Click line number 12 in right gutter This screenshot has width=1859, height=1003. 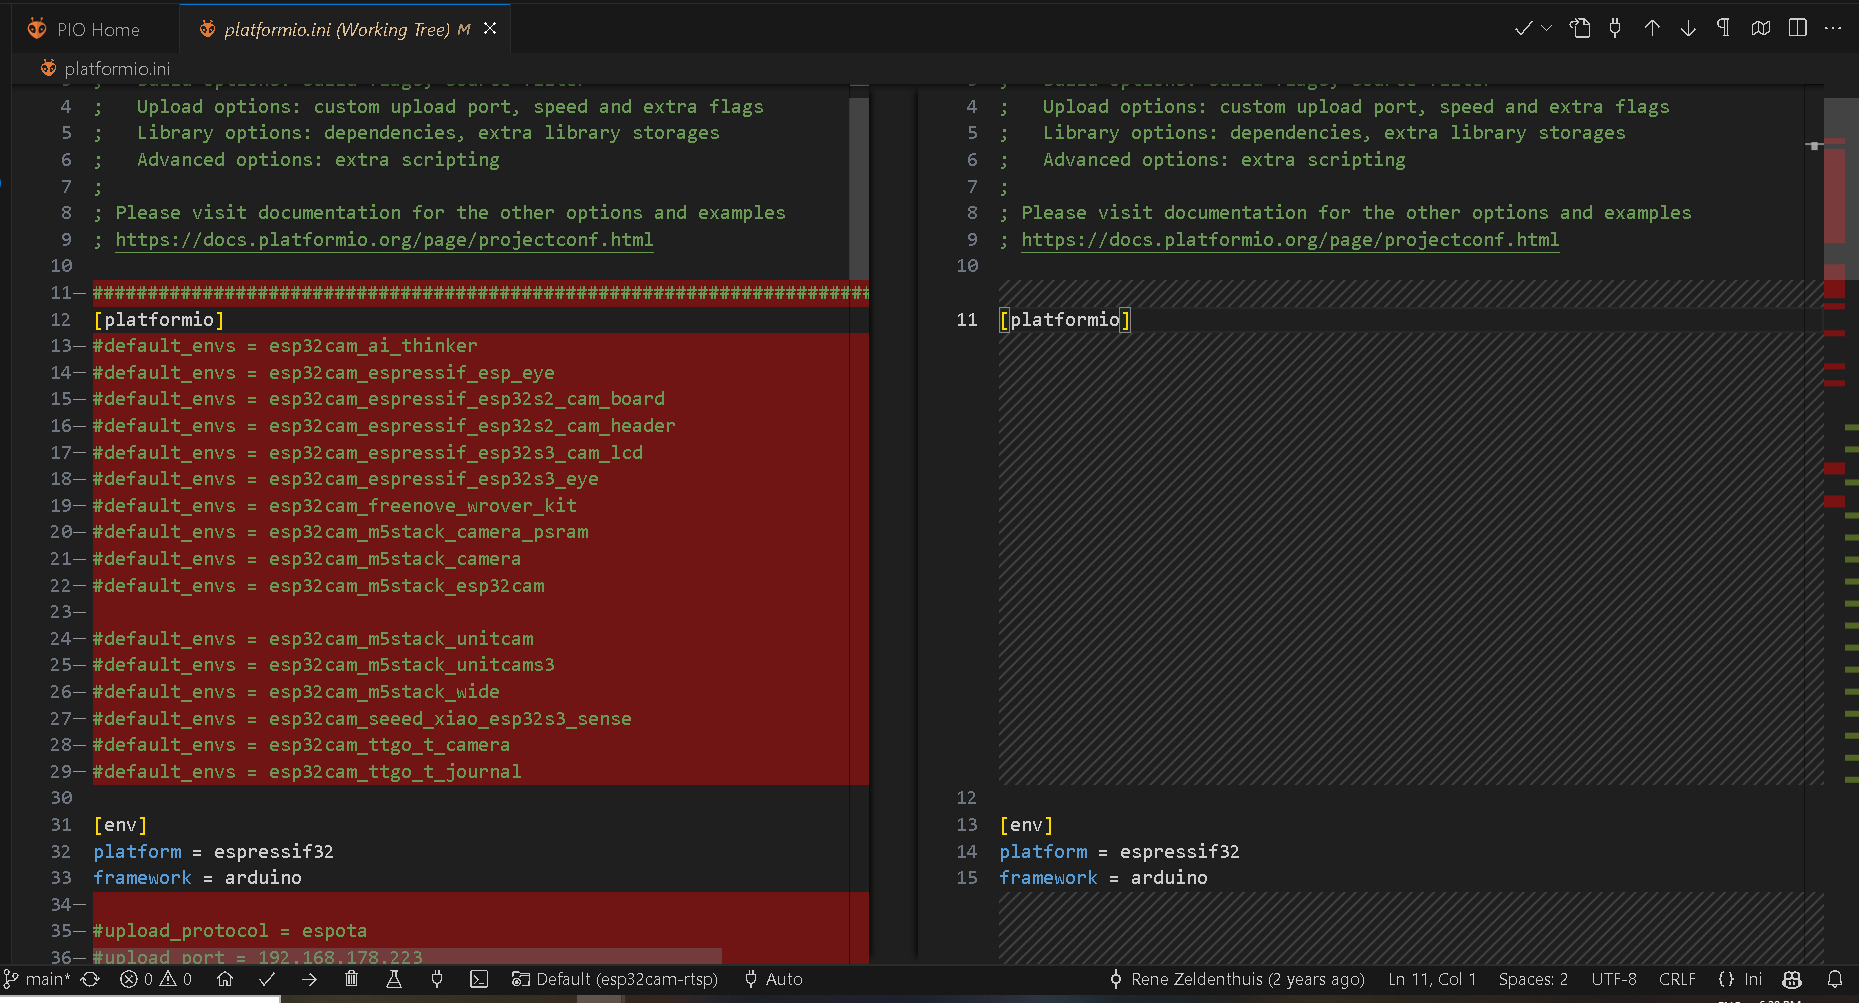tap(966, 798)
